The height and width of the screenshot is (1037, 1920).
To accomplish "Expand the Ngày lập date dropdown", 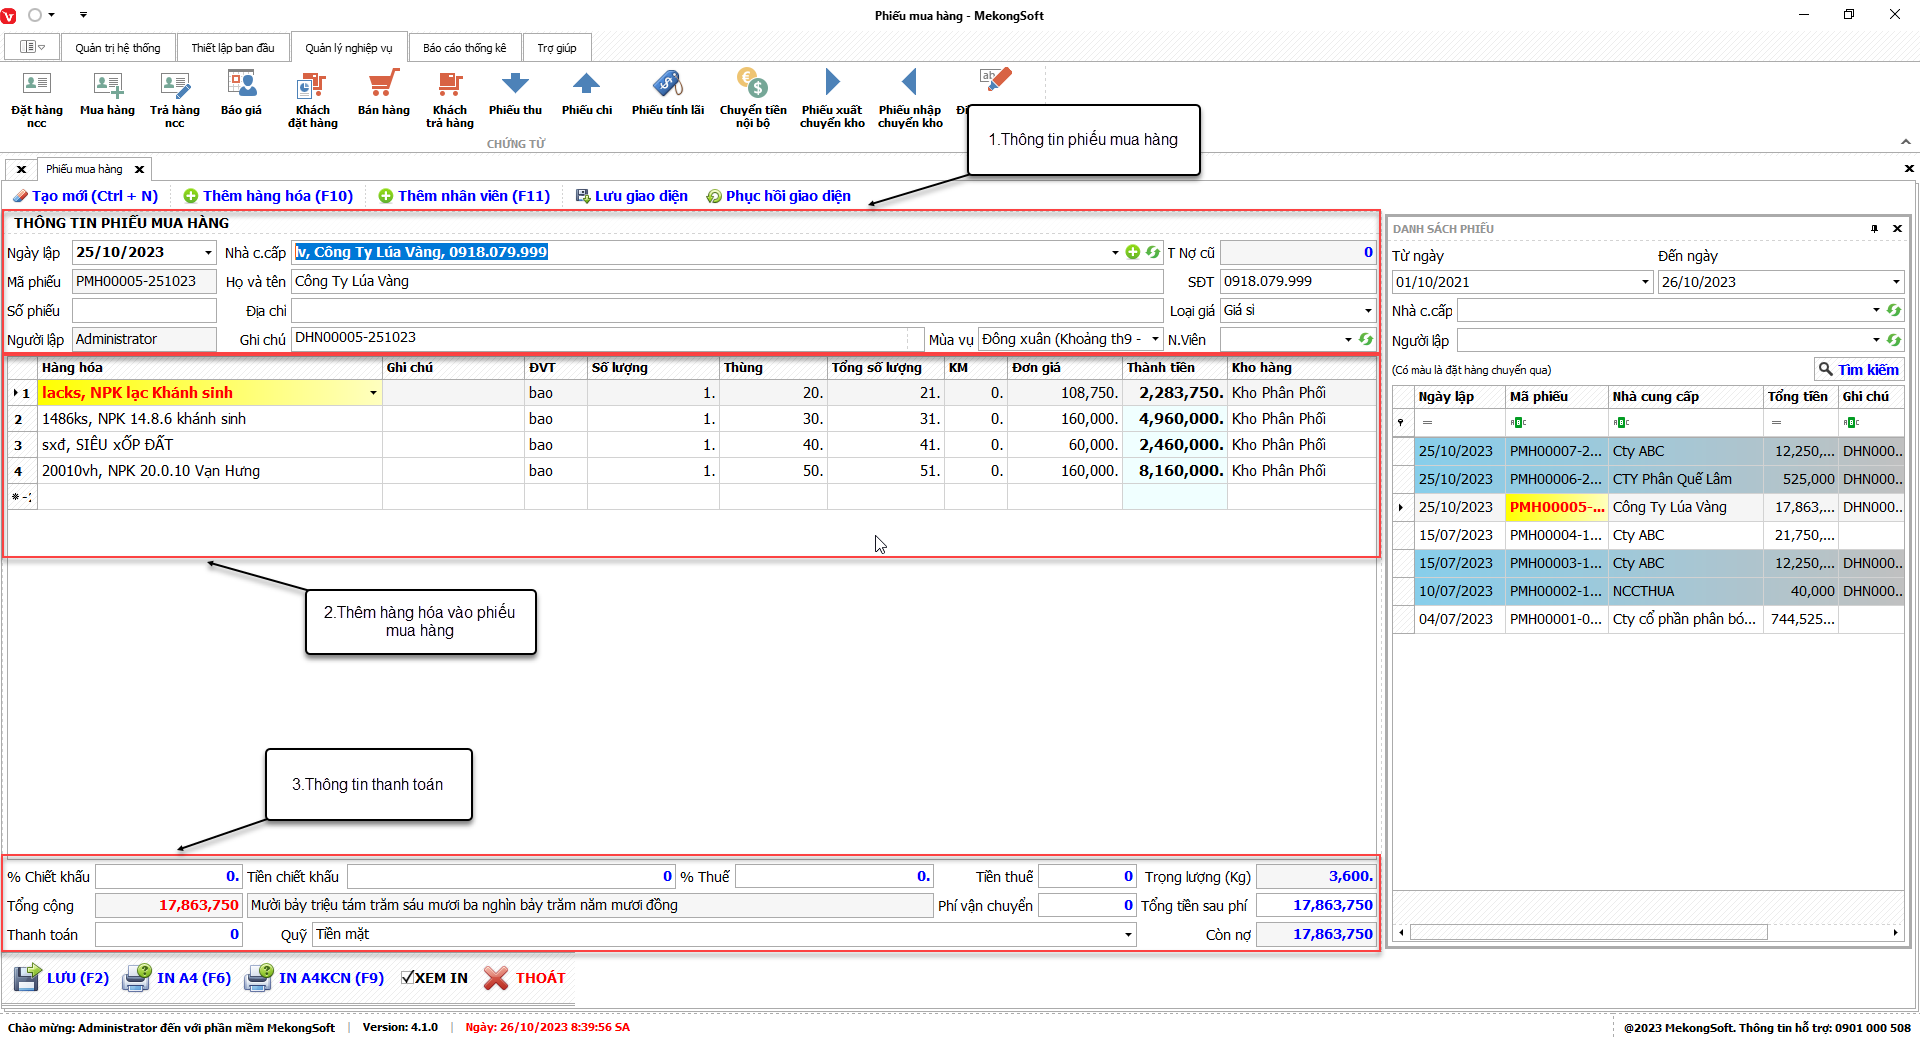I will [208, 253].
